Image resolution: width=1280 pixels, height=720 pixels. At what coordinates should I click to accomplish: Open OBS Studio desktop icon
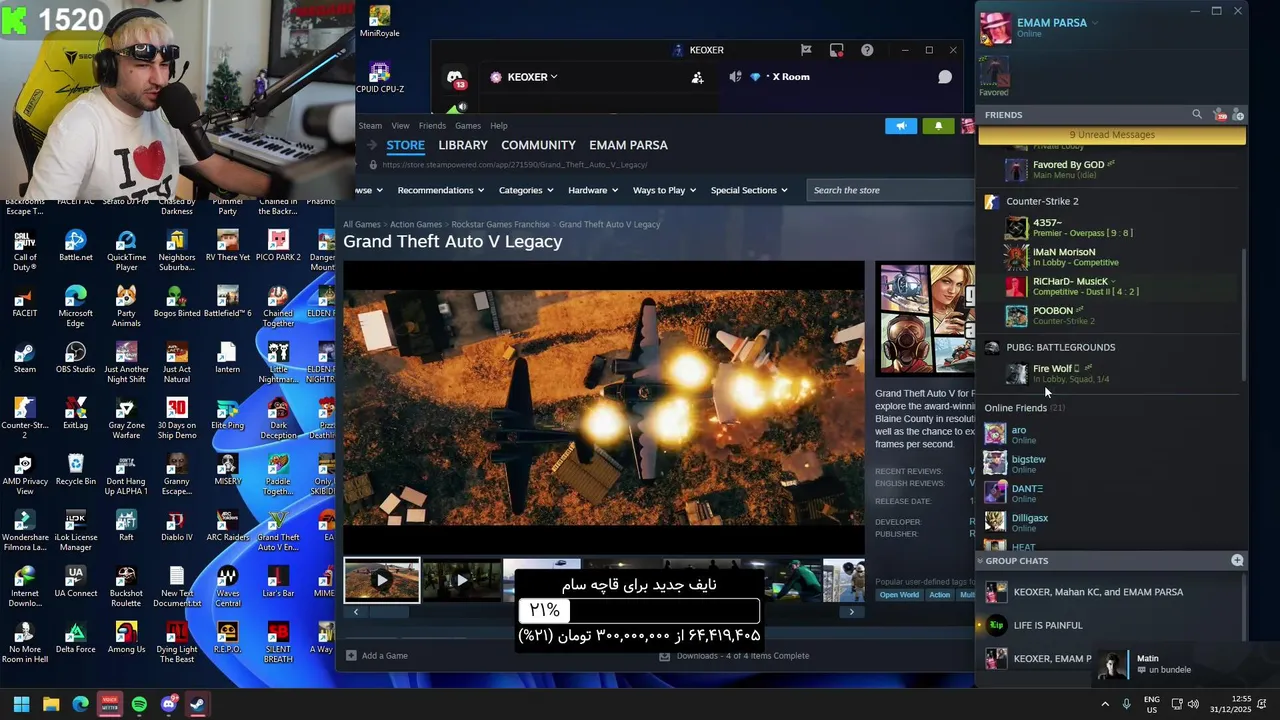(x=75, y=358)
